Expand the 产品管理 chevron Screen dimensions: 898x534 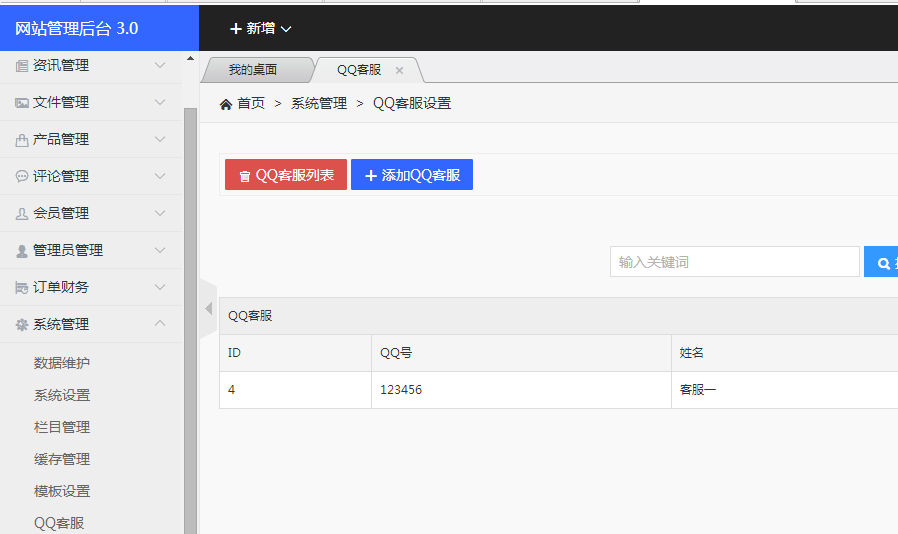(160, 139)
